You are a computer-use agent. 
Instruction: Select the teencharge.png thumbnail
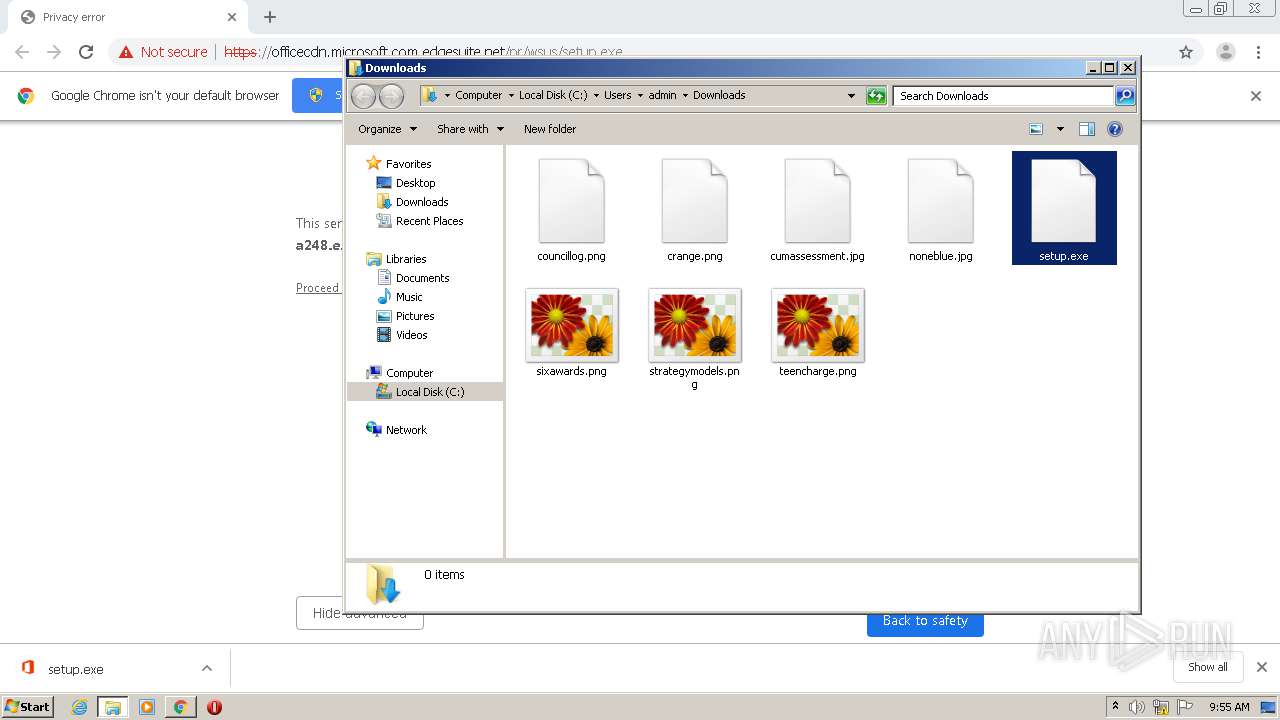(x=817, y=325)
